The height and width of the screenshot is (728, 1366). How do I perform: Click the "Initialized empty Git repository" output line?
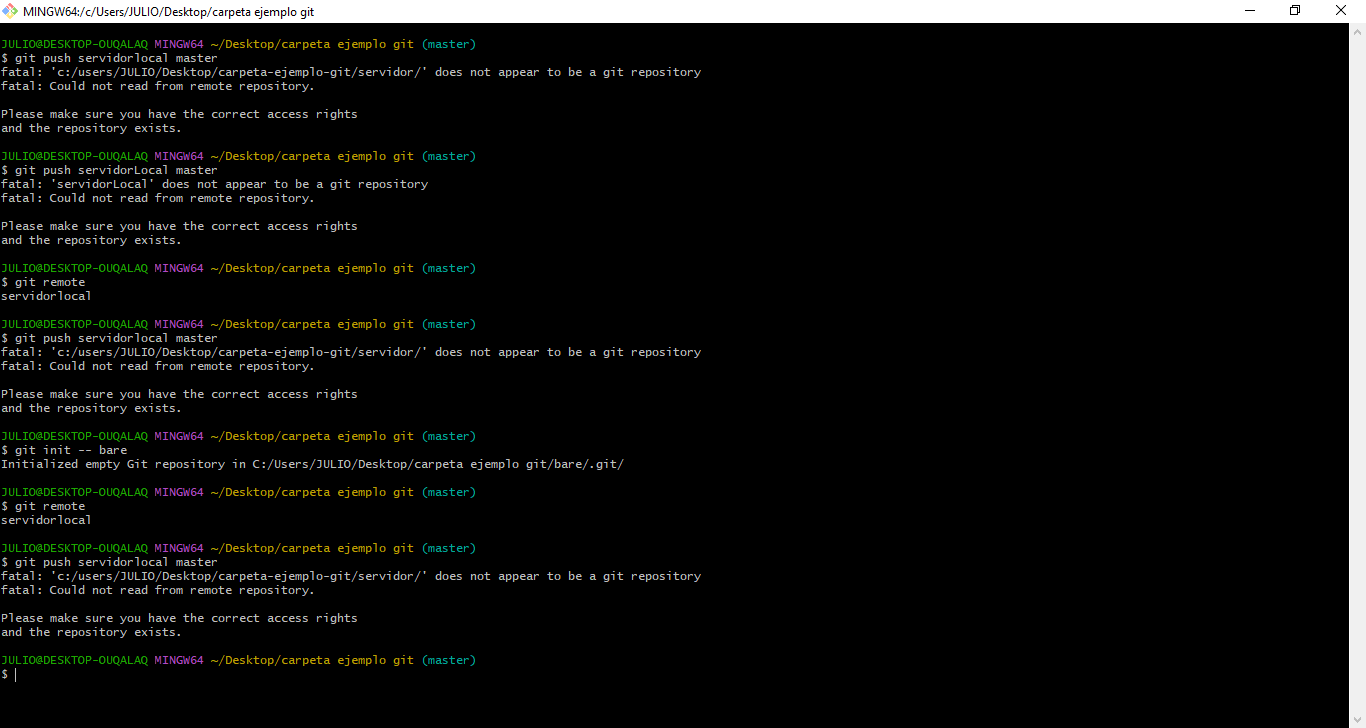coord(312,464)
